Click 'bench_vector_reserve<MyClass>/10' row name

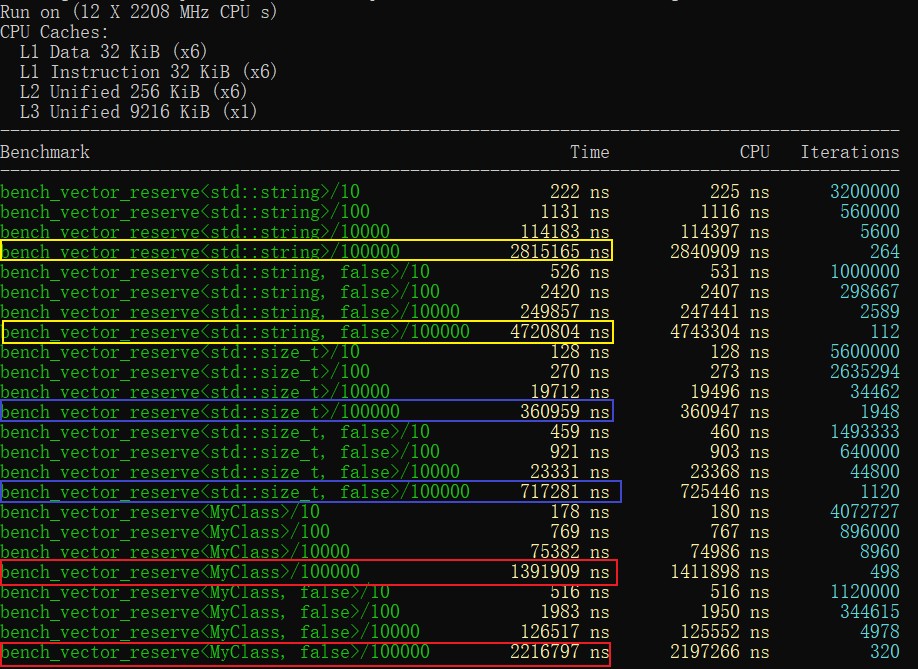coord(160,512)
